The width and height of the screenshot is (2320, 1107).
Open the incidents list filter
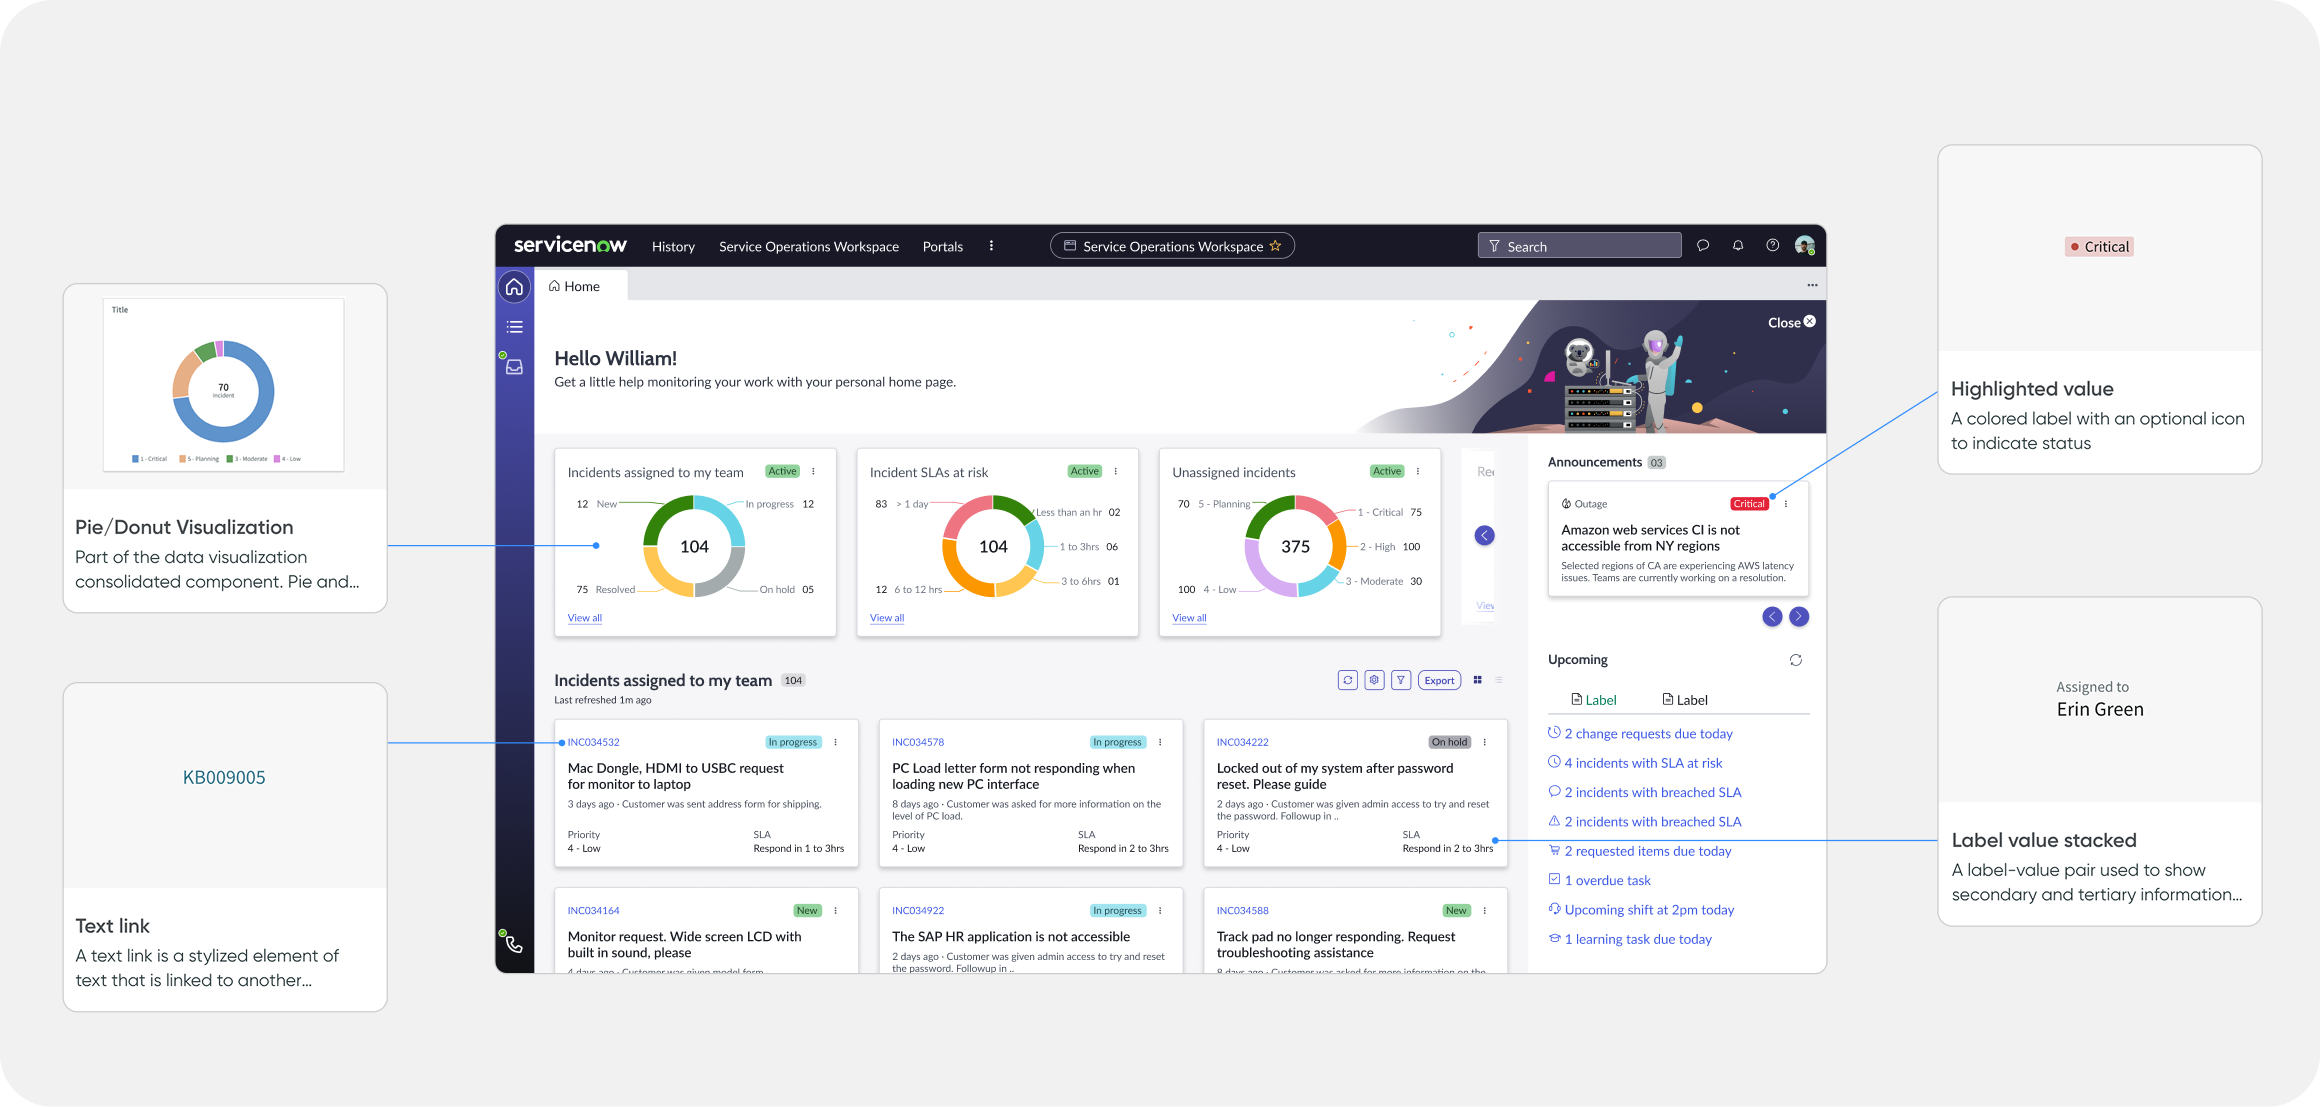coord(1401,681)
